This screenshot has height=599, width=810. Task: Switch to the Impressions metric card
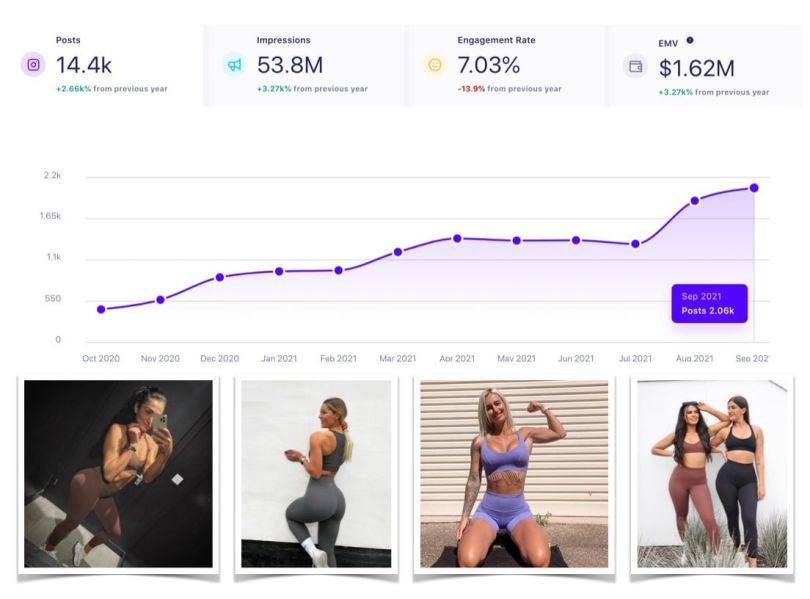(x=304, y=66)
